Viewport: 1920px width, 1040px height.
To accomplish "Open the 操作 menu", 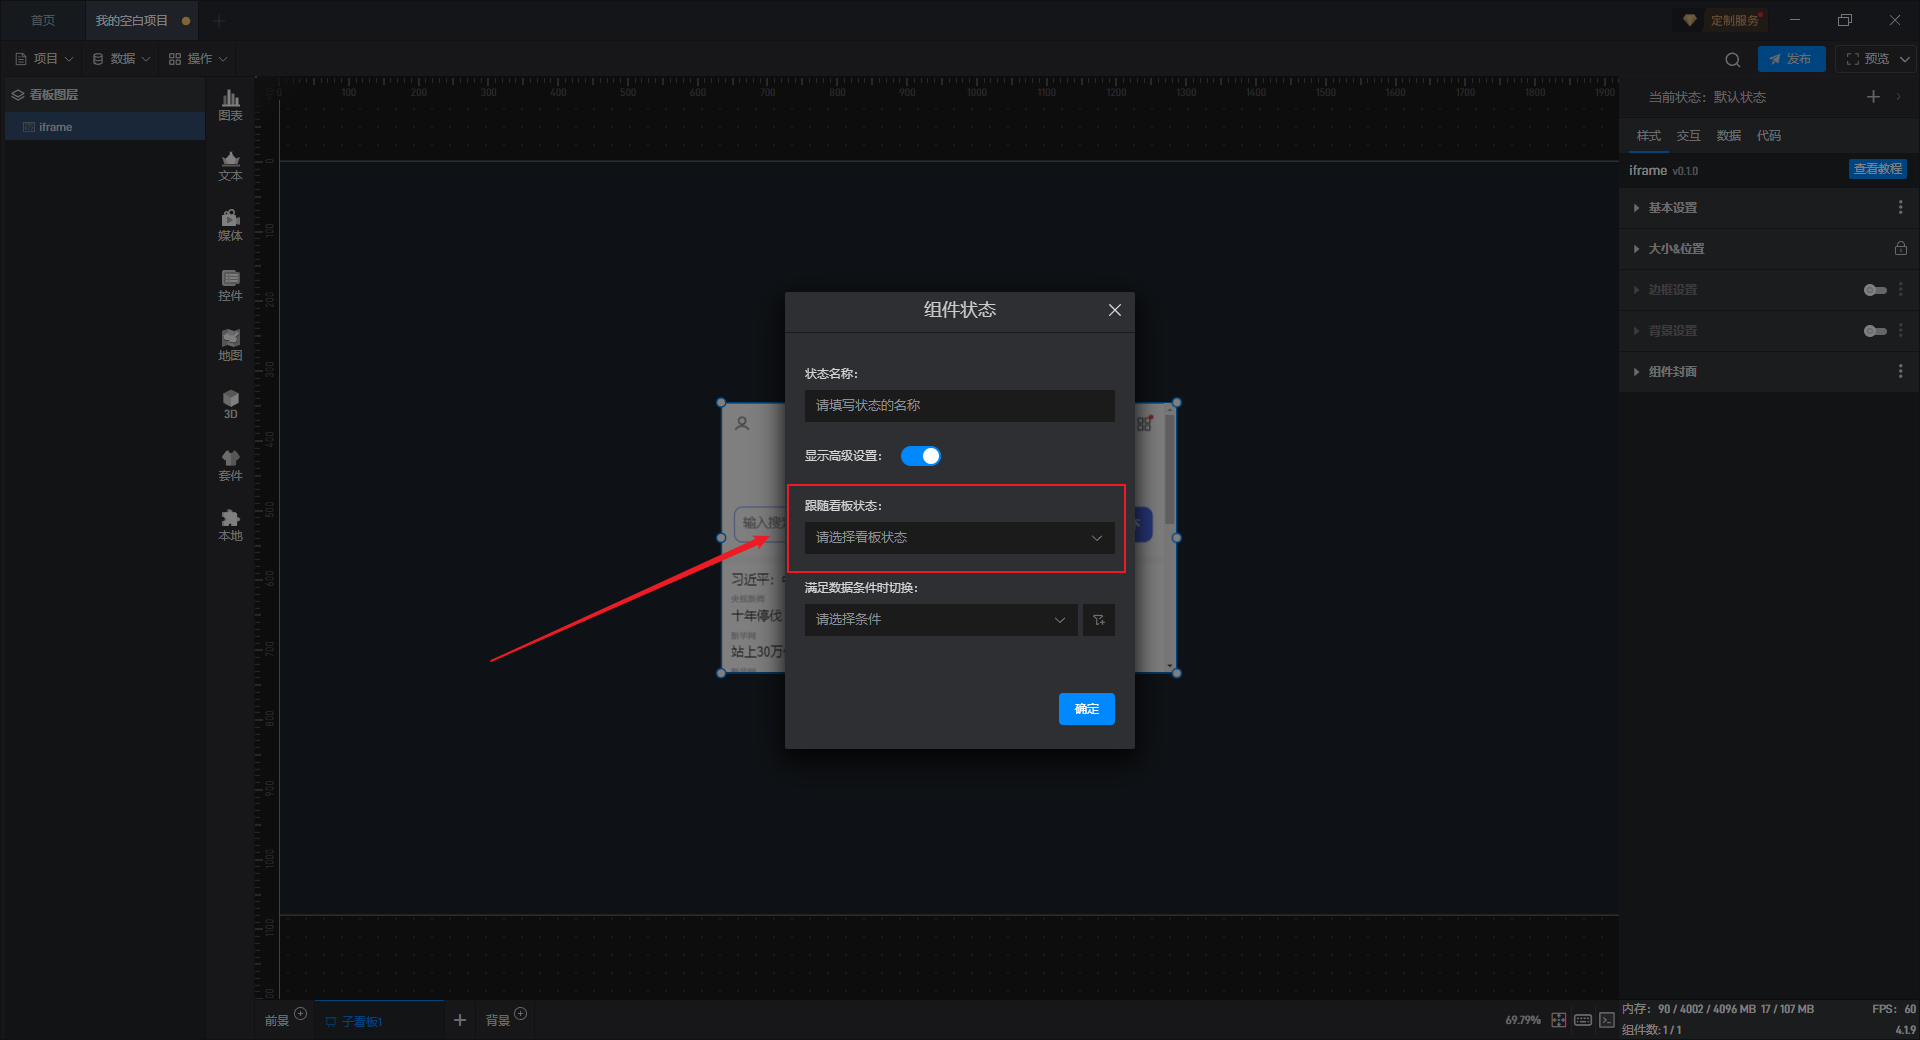I will click(x=198, y=59).
